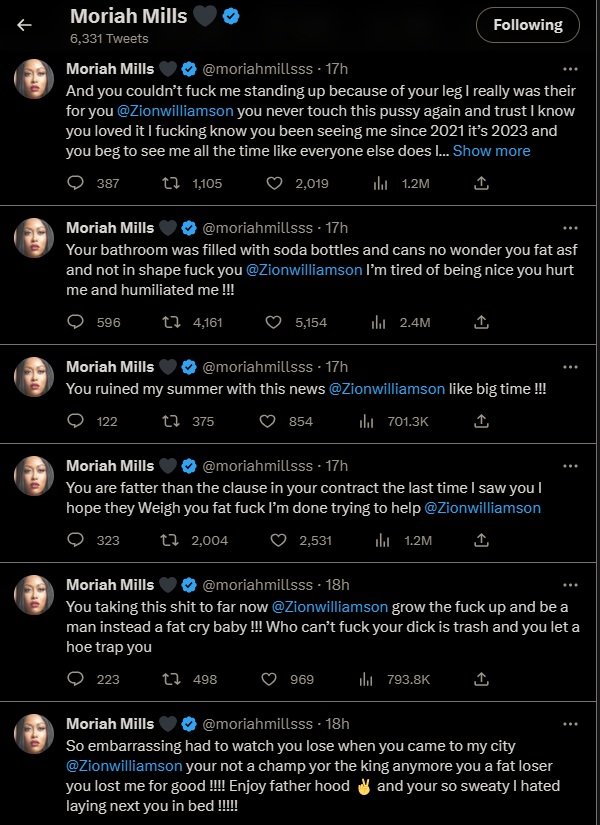
Task: Click @moriahmillsss handle on first tweet
Action: coord(259,69)
